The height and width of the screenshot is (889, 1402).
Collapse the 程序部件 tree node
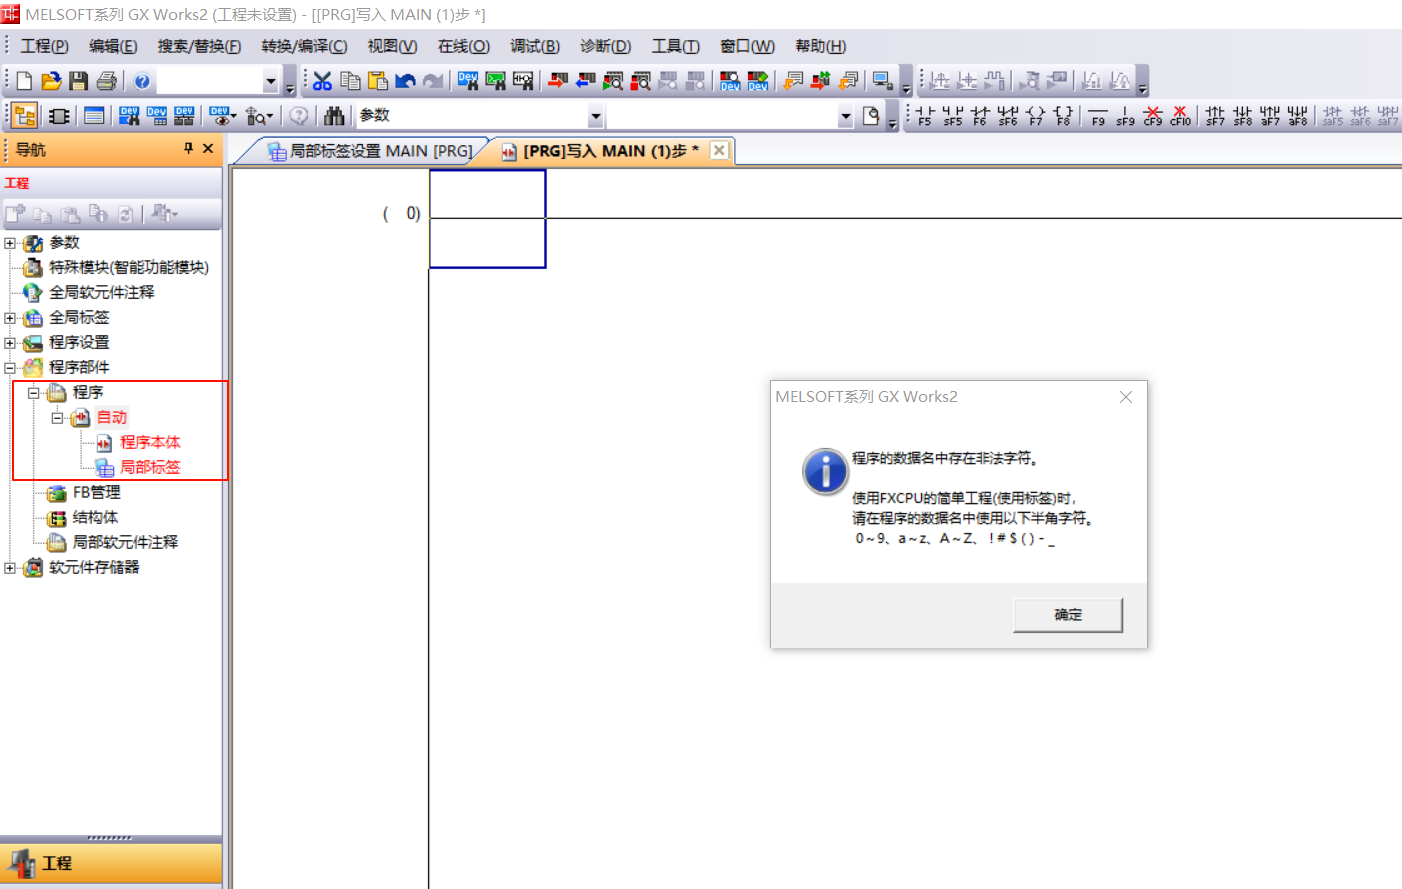(10, 368)
